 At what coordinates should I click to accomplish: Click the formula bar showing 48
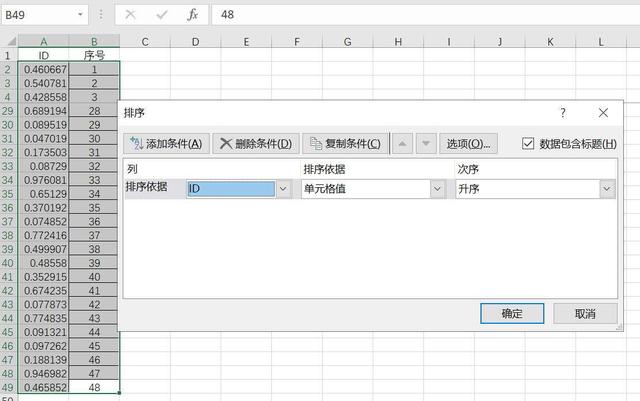click(426, 15)
